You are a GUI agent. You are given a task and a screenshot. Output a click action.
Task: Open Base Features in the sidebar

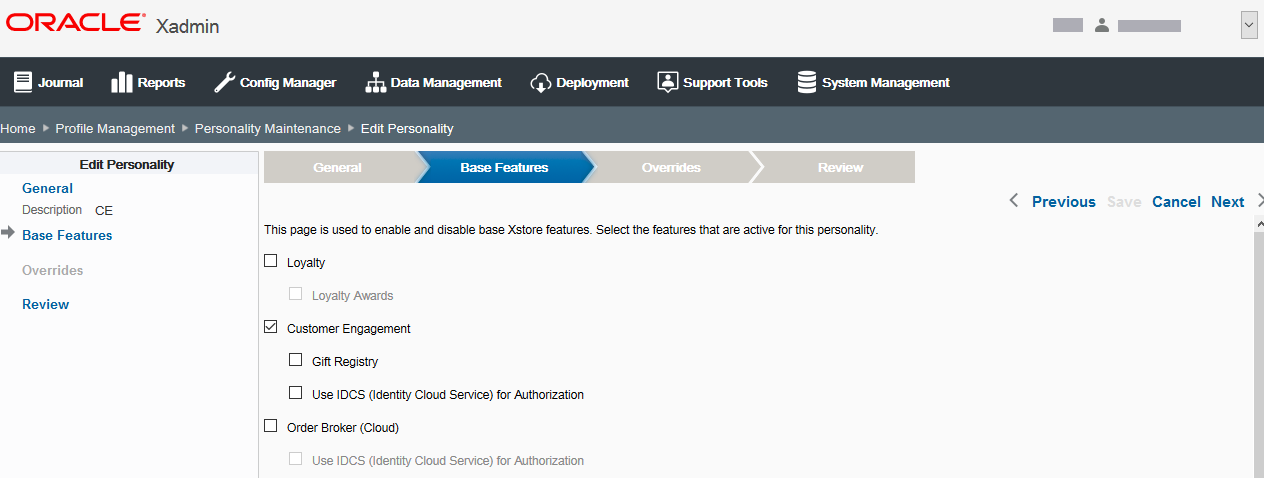67,235
